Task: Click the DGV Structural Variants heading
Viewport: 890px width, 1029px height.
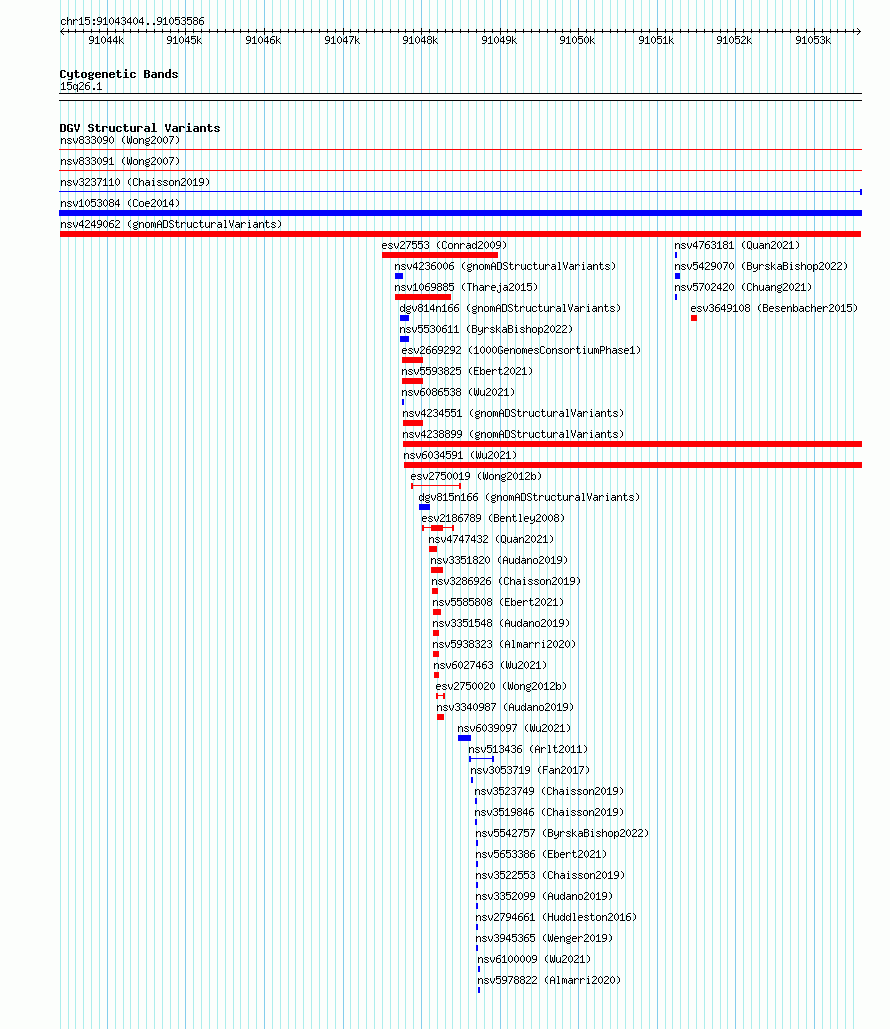Action: coord(140,128)
